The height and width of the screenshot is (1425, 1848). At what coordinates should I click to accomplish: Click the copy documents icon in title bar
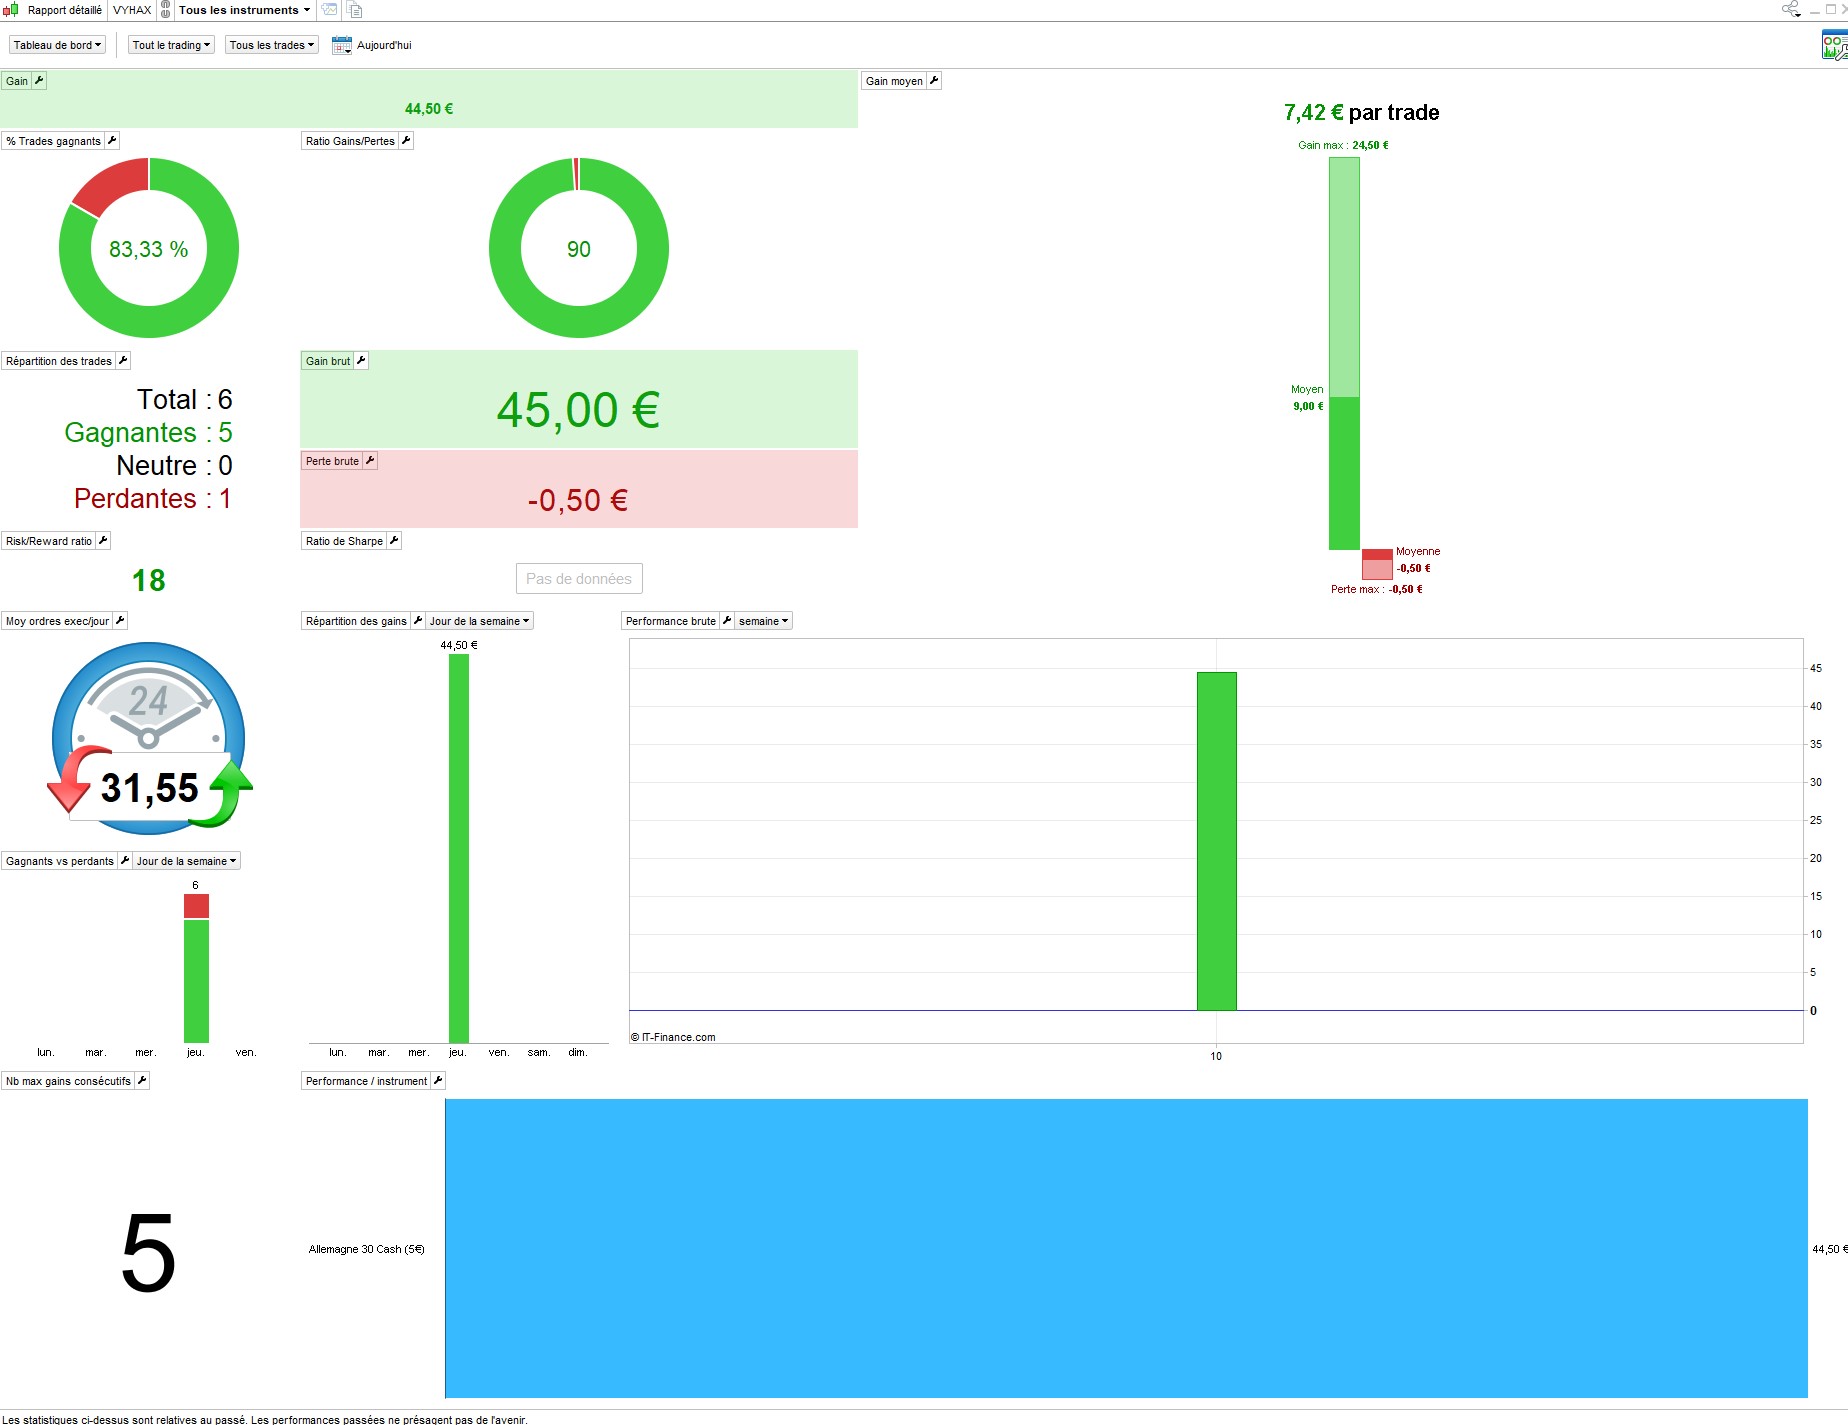(x=355, y=10)
